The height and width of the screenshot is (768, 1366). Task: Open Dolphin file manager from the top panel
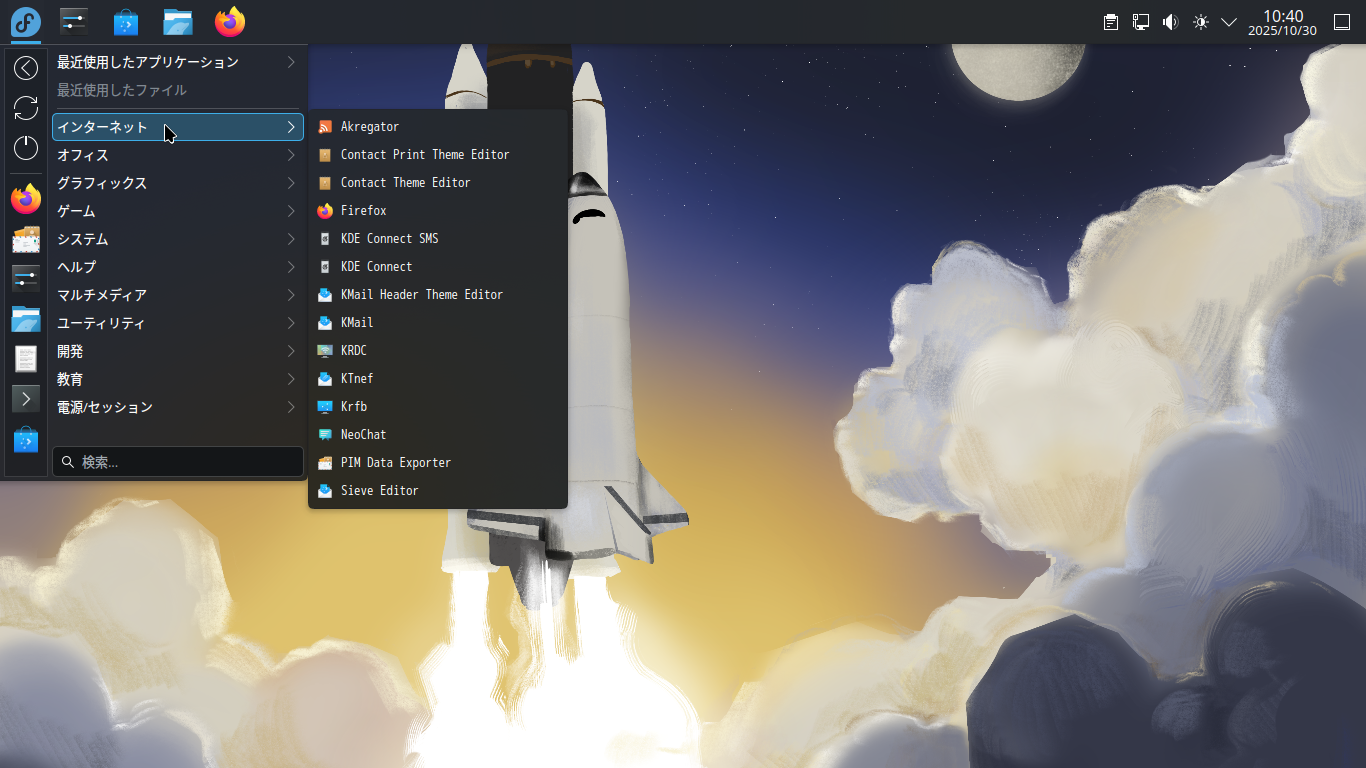pos(178,22)
